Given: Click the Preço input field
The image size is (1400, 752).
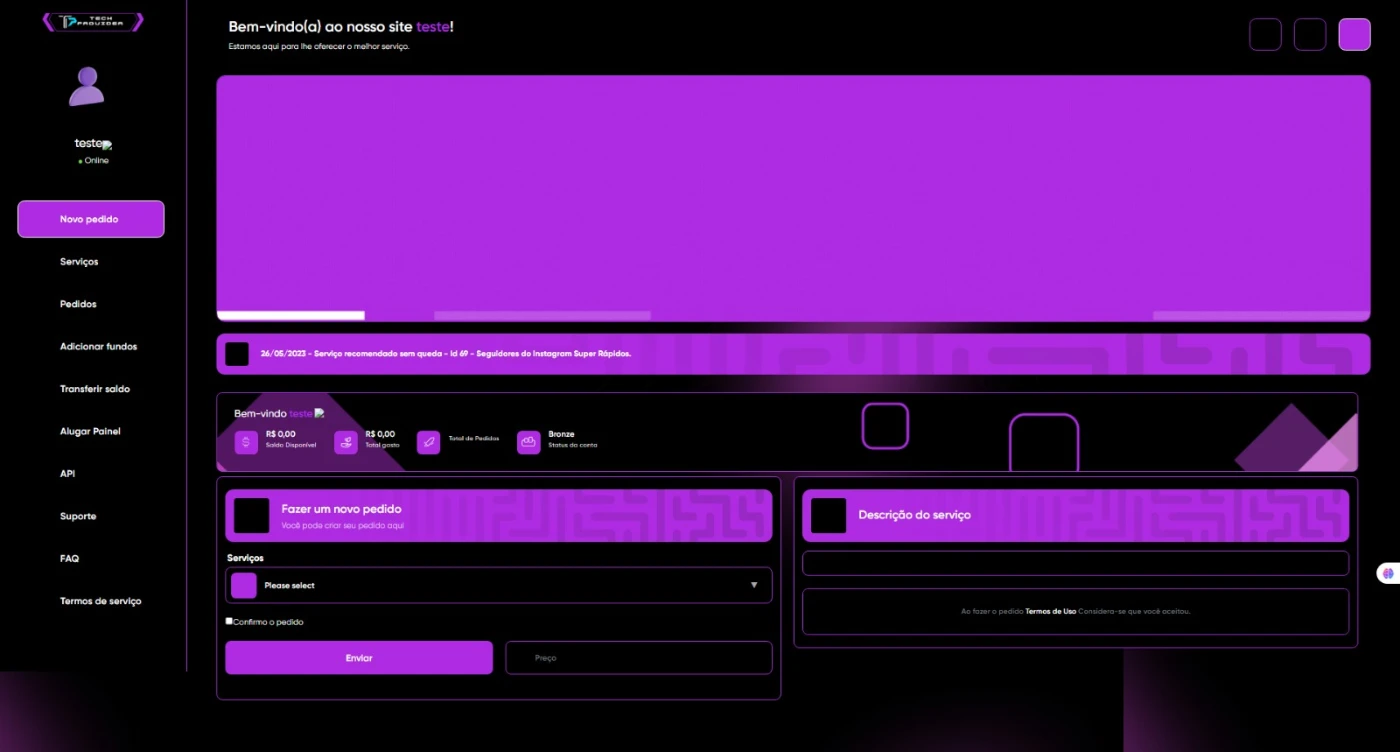Looking at the screenshot, I should pyautogui.click(x=638, y=658).
